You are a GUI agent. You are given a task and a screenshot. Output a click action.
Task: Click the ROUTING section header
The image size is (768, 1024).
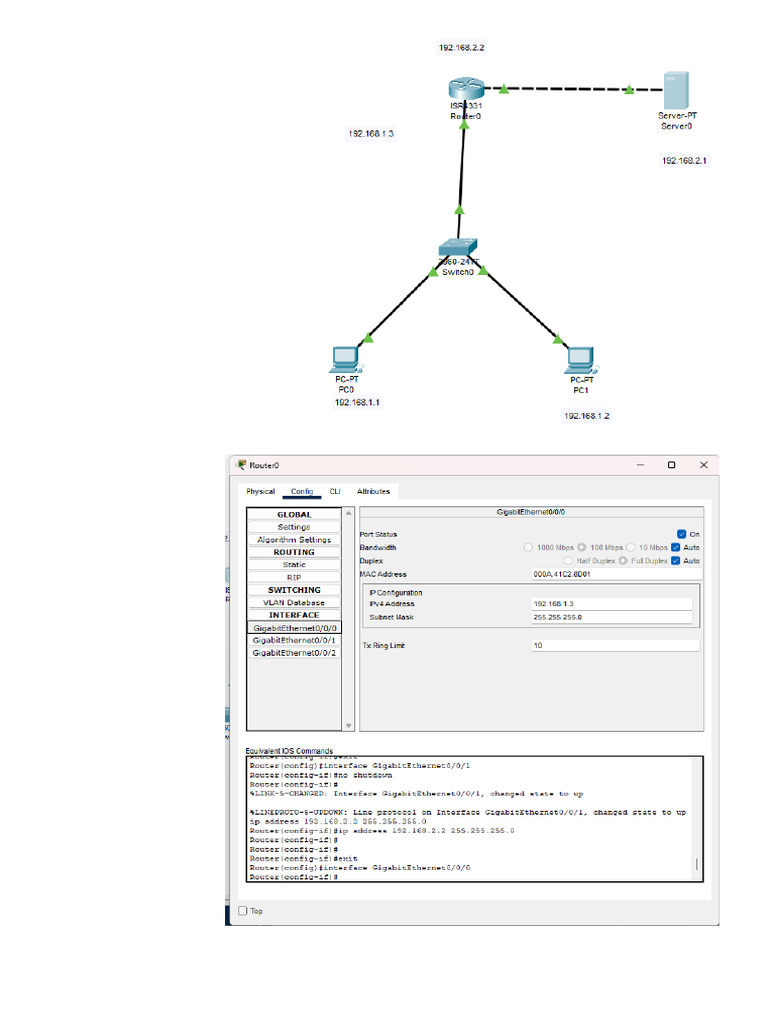294,552
